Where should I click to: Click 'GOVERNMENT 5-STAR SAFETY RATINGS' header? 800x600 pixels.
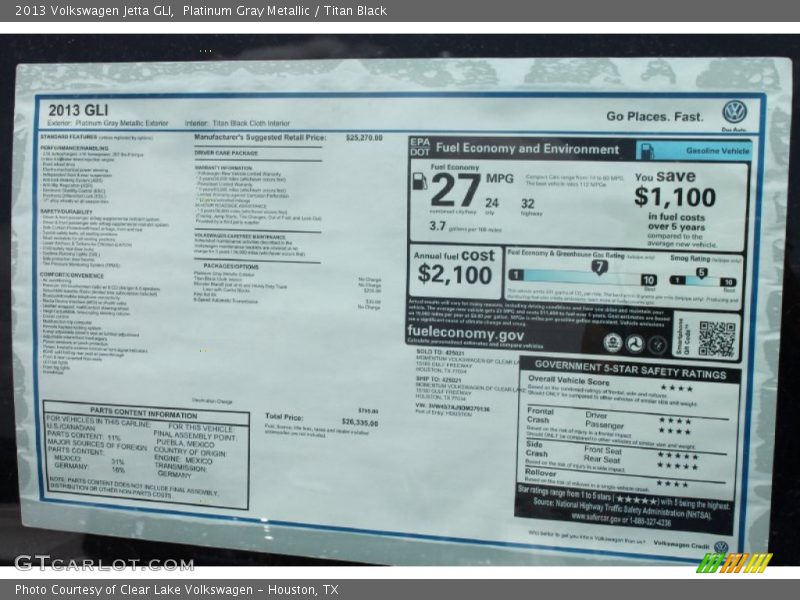point(630,369)
